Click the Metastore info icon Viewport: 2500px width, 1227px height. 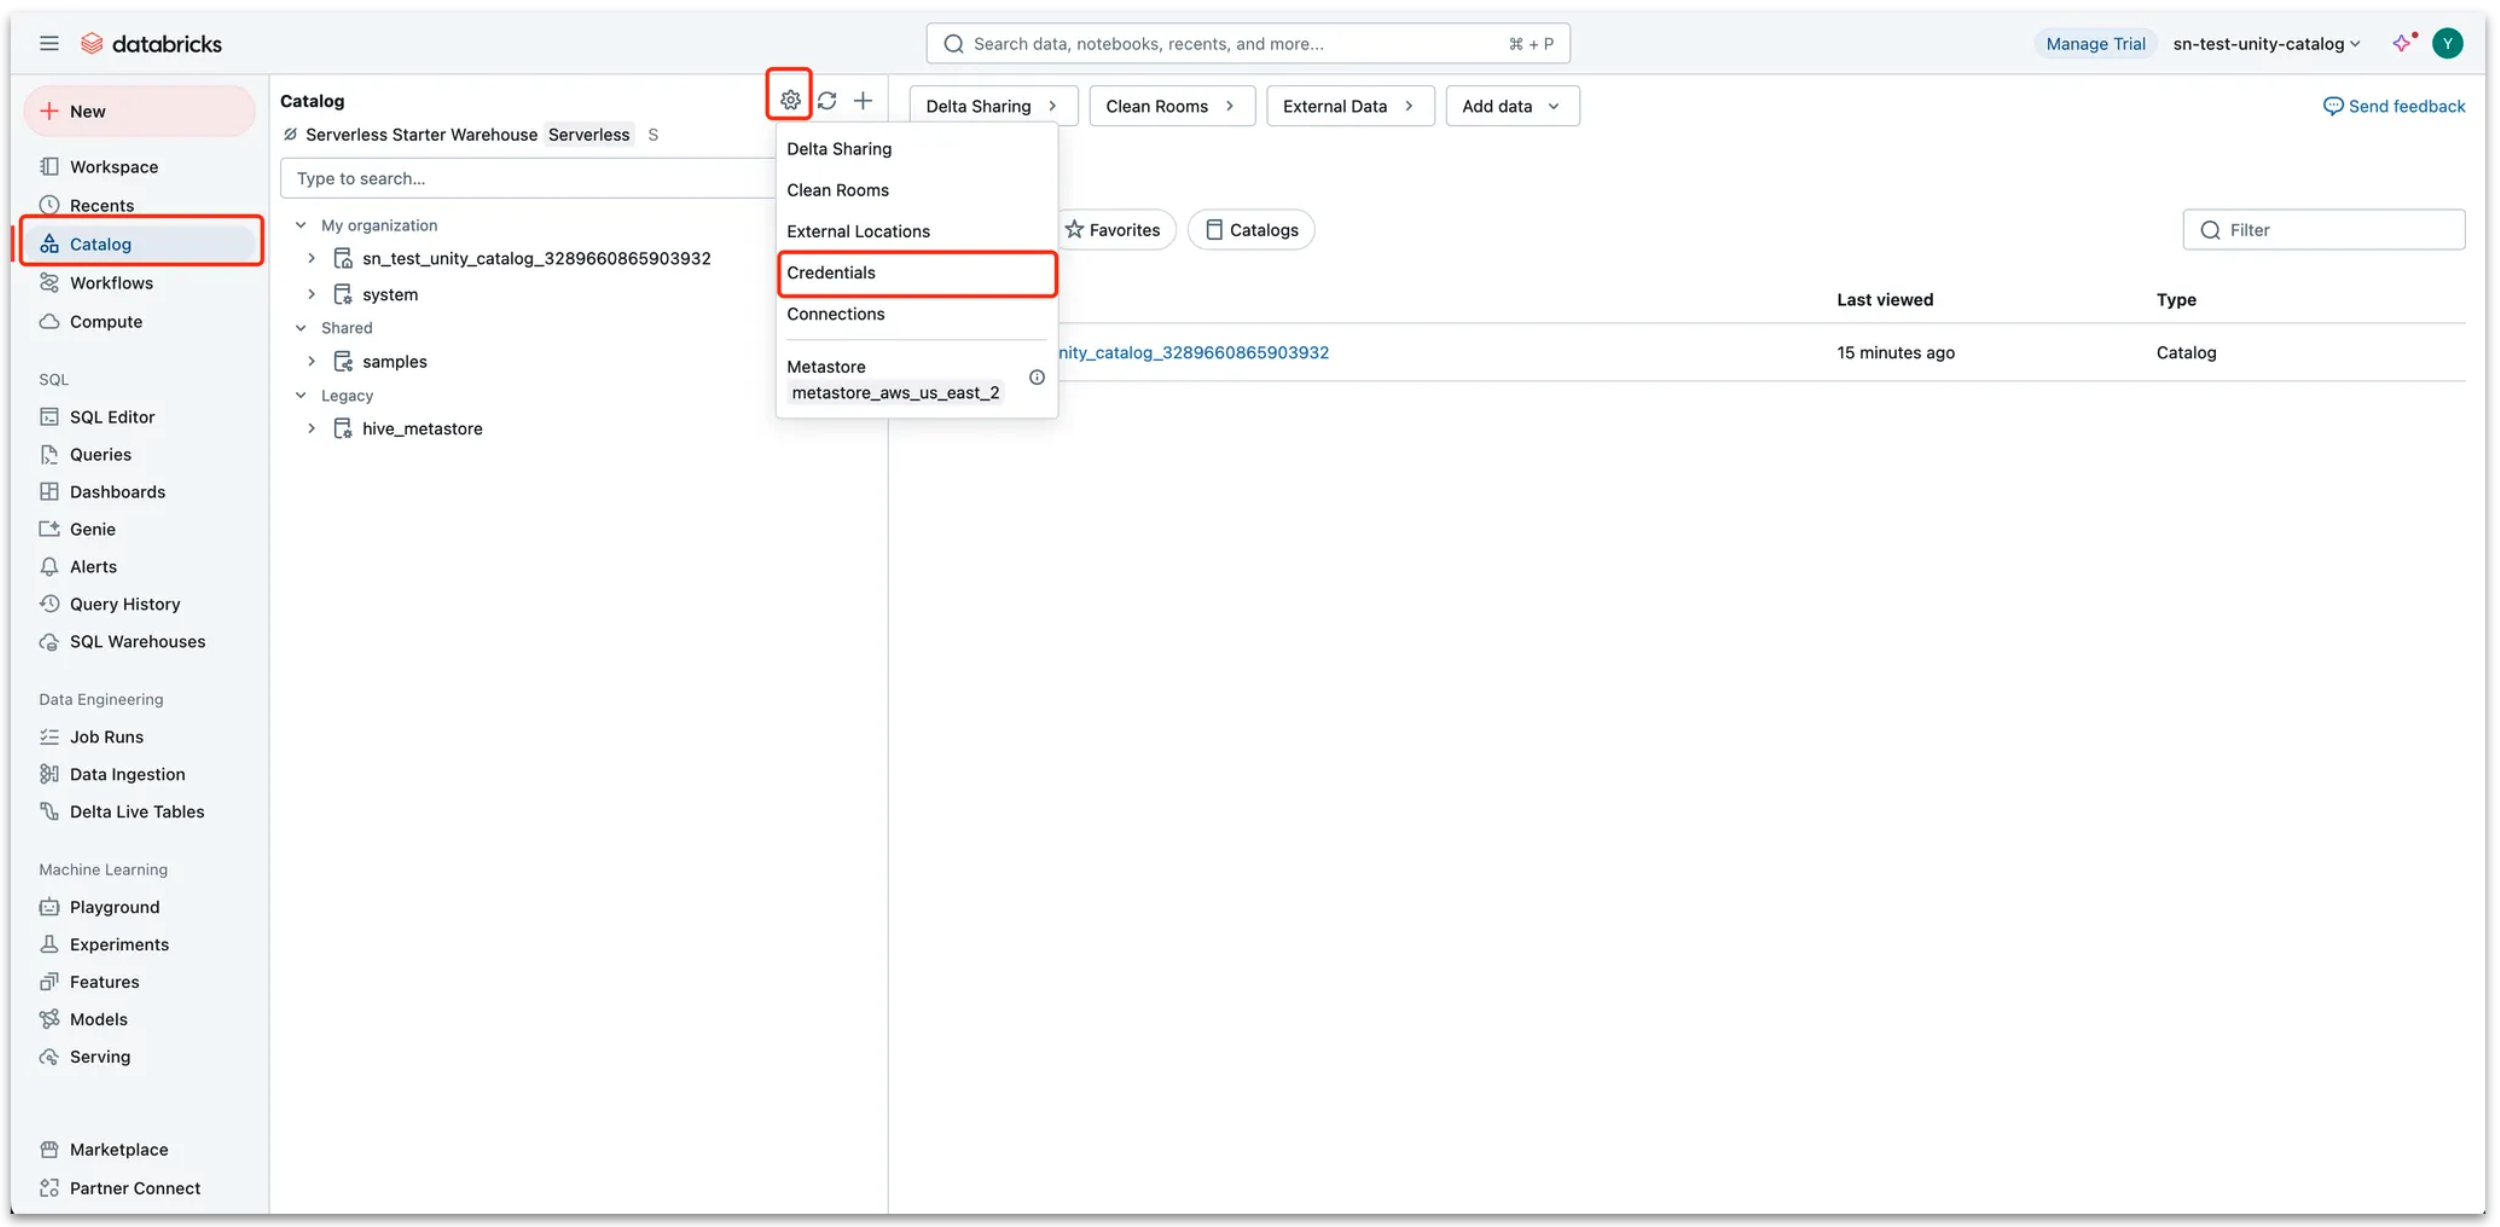(x=1036, y=377)
